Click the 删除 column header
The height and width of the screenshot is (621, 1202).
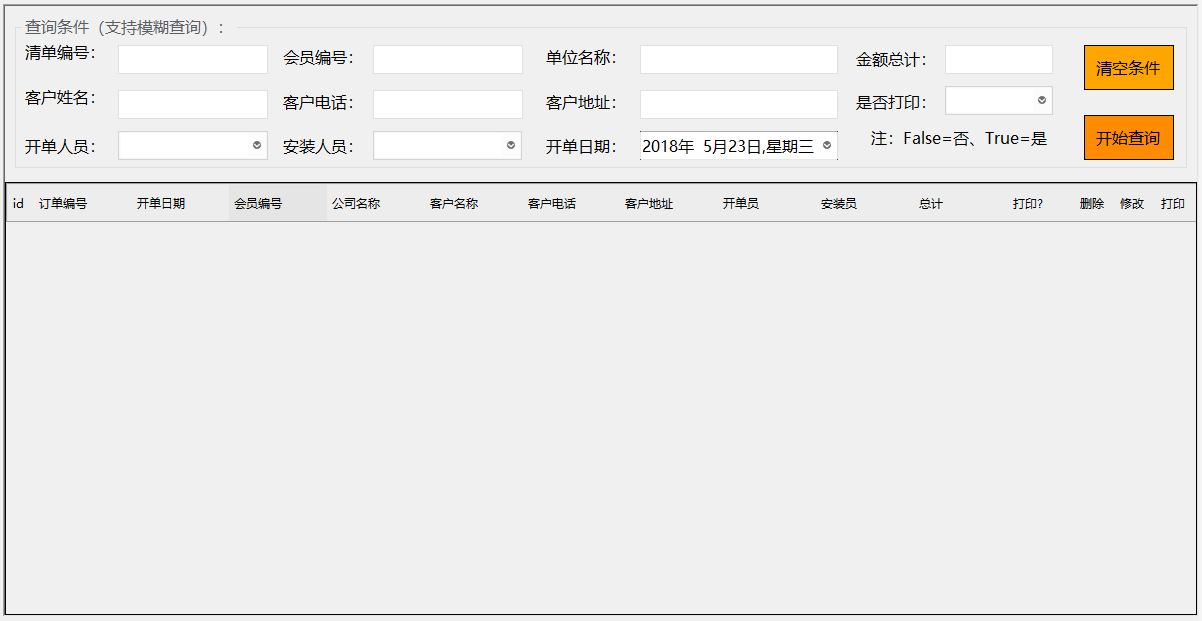(x=1092, y=203)
